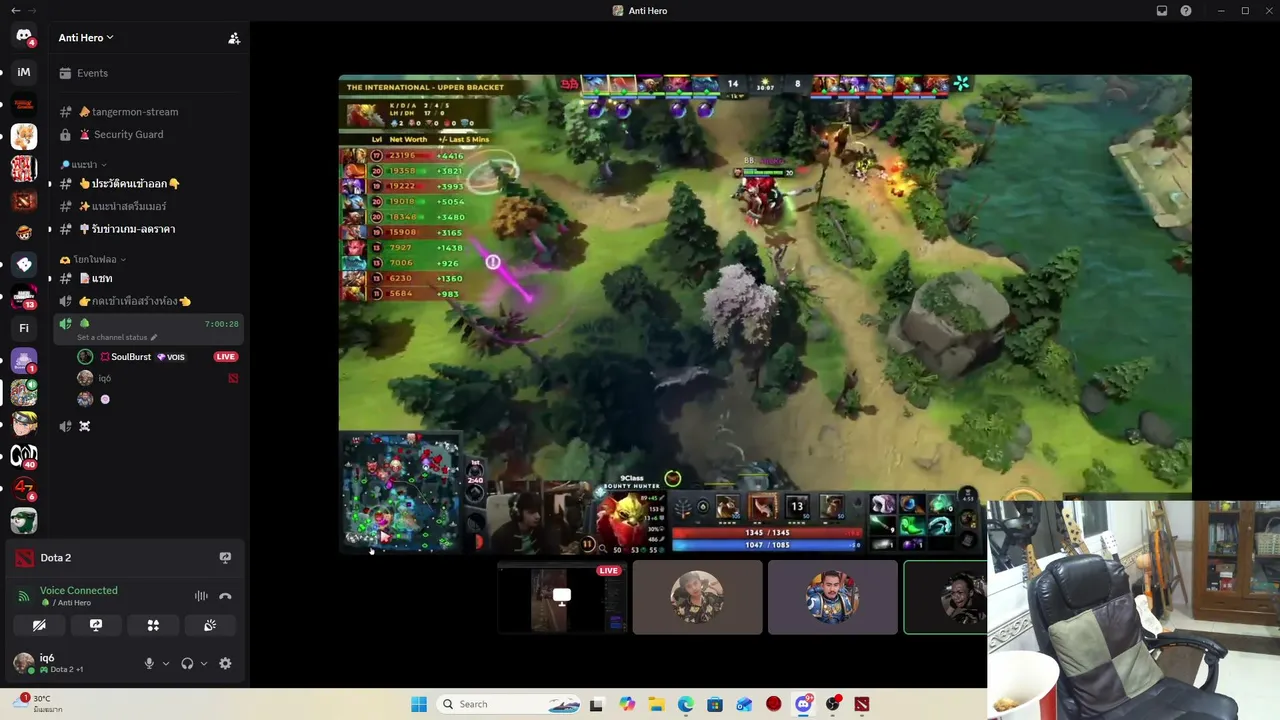Open the แชท text channel

point(148,279)
